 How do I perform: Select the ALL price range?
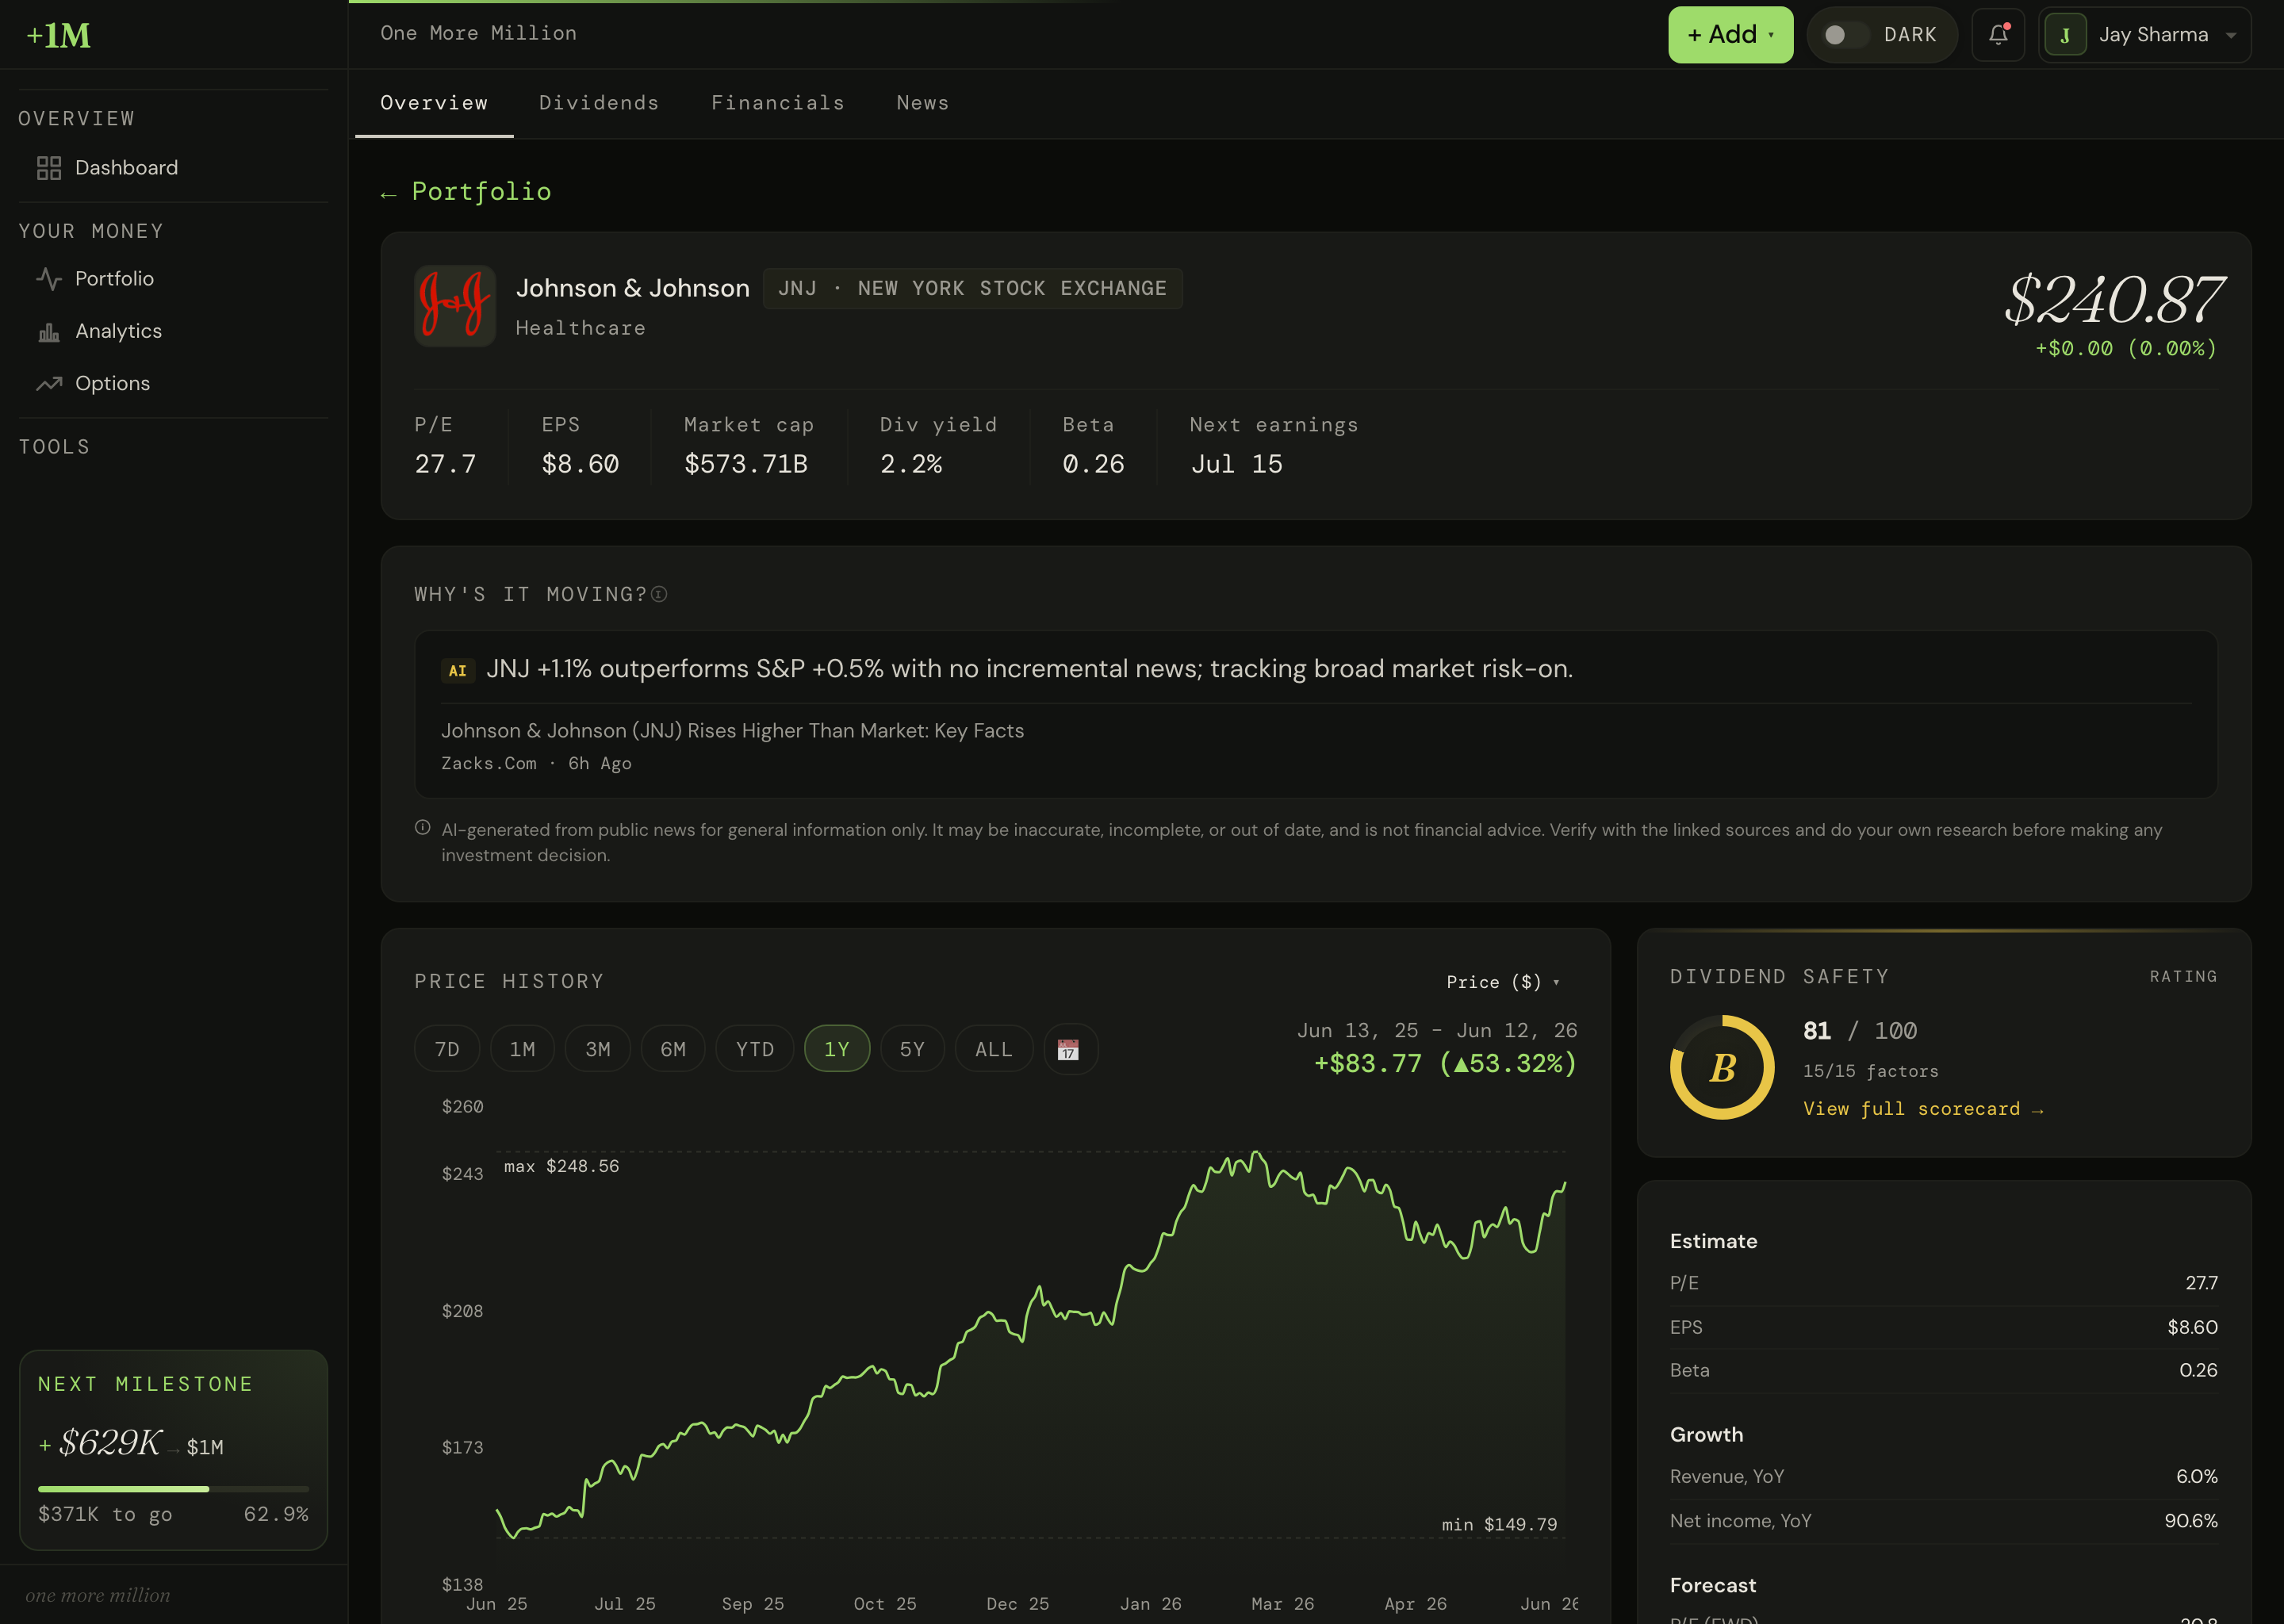(994, 1049)
